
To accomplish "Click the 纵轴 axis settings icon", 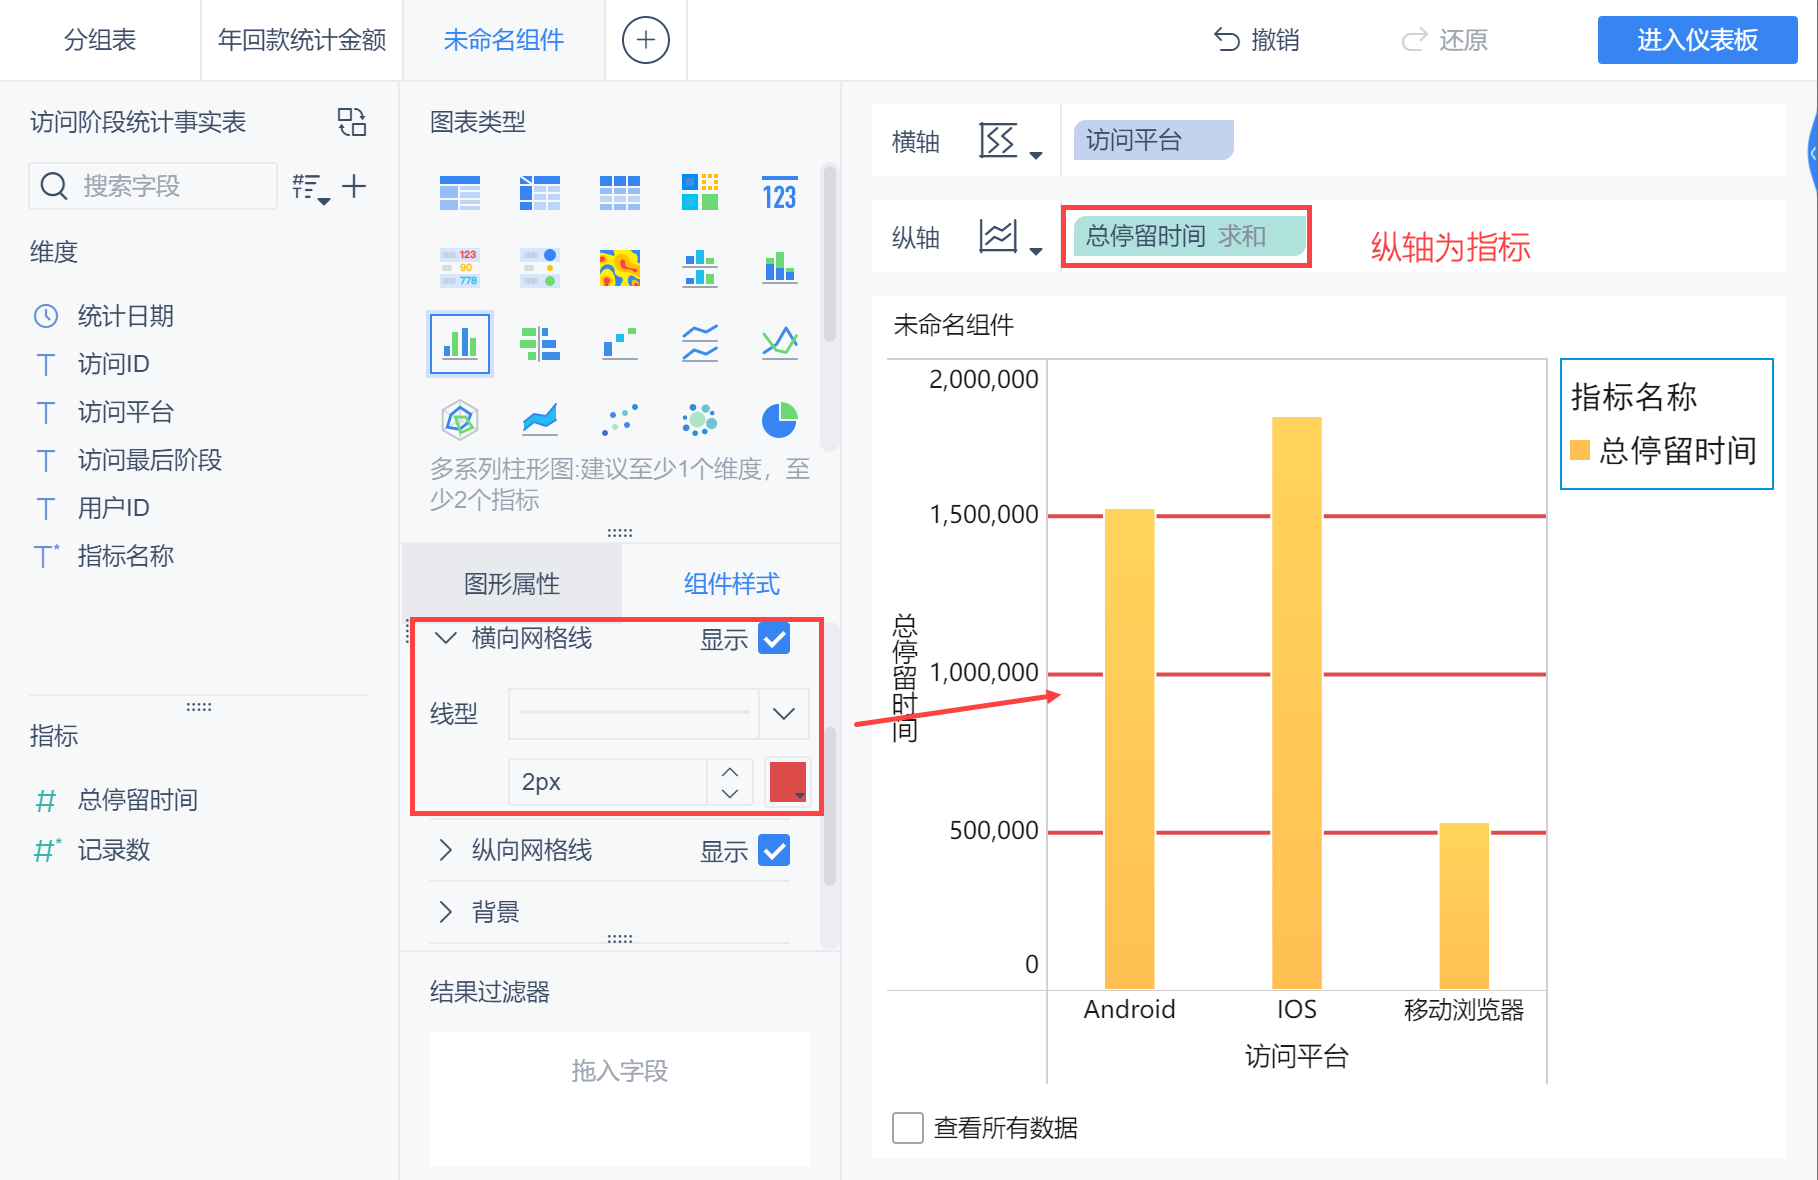I will (998, 237).
